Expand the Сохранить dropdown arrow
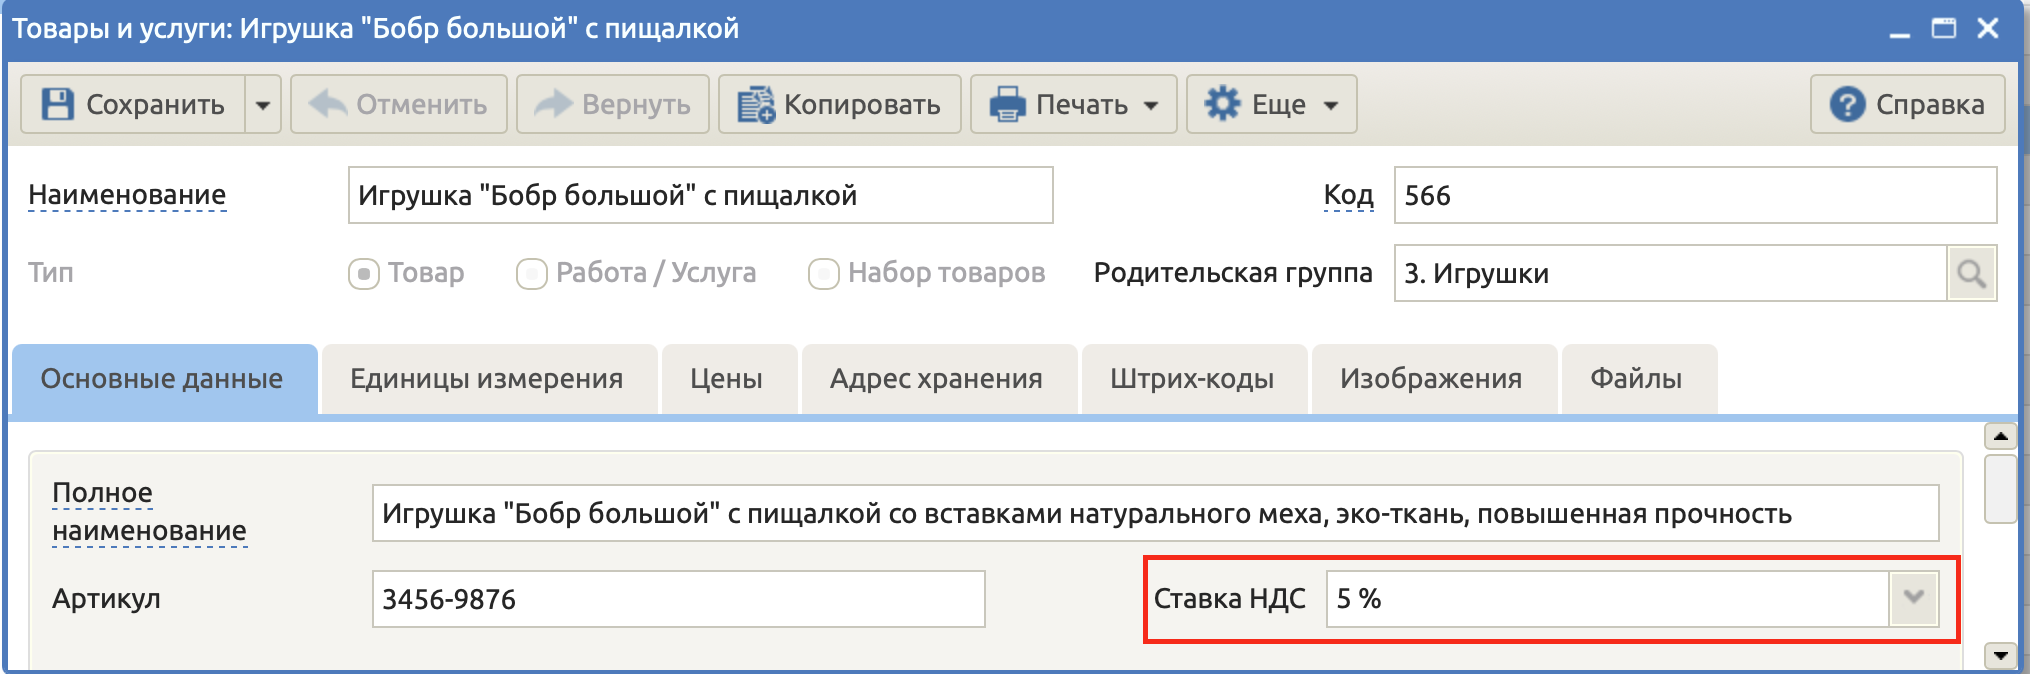Image resolution: width=2030 pixels, height=674 pixels. 263,104
